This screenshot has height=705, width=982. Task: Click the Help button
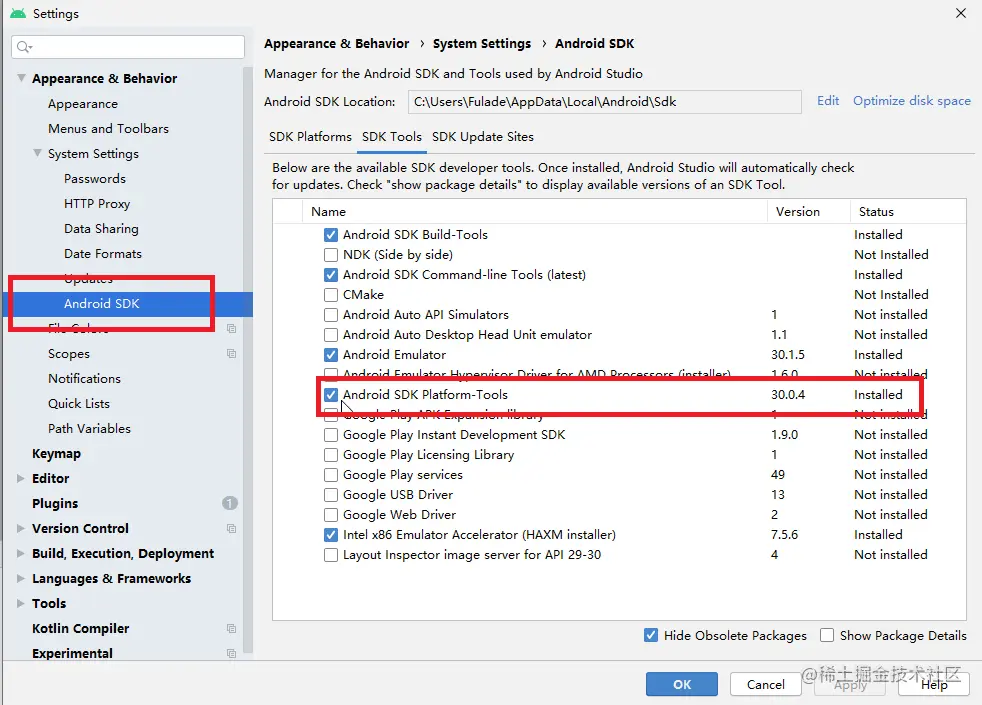(x=934, y=684)
